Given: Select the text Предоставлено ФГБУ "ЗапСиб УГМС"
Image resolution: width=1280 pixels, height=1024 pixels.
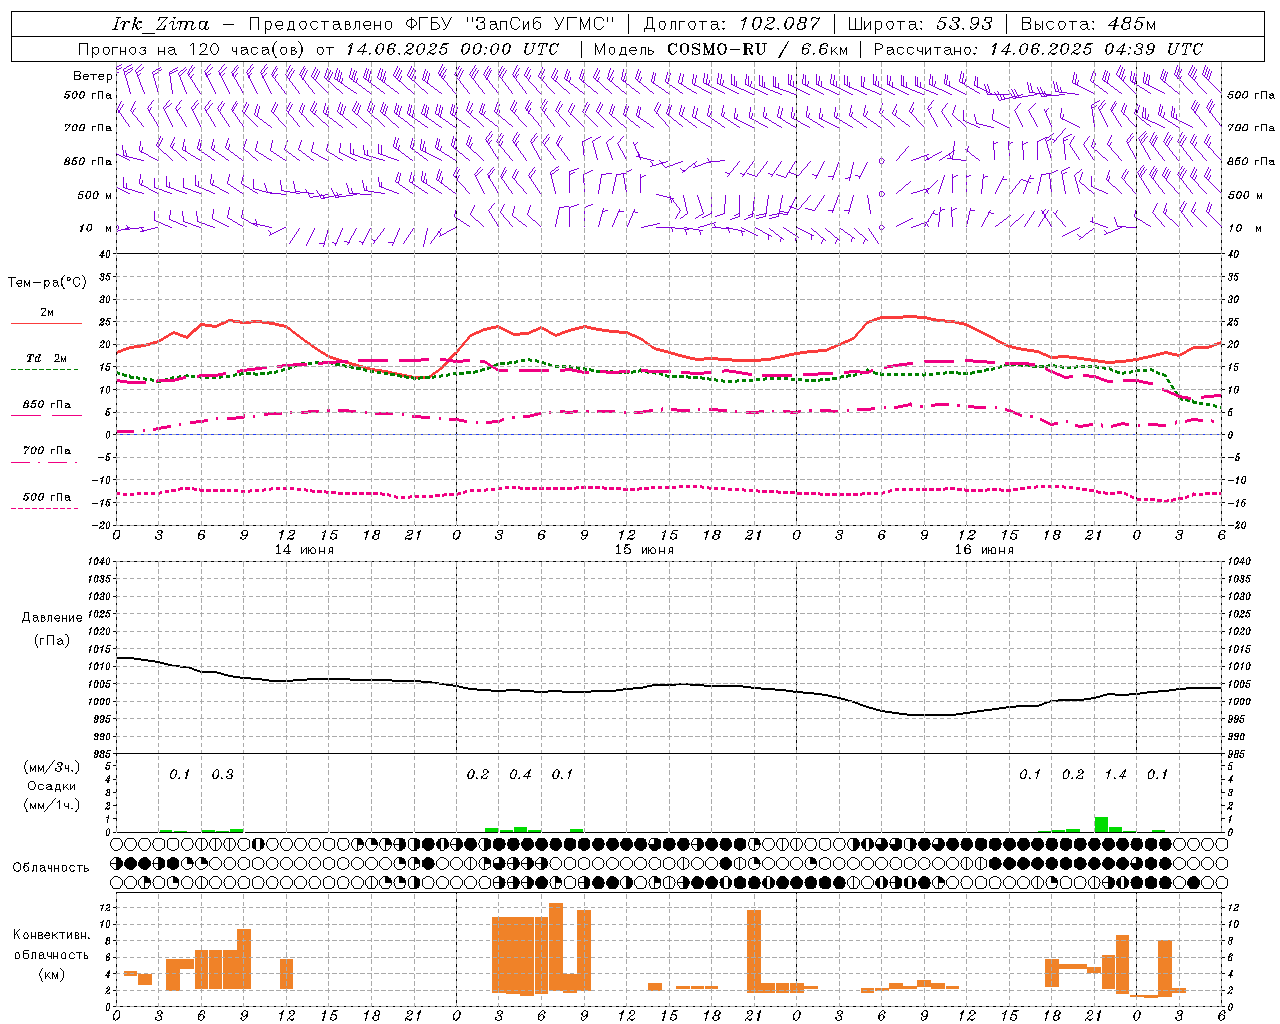Looking at the screenshot, I should click(431, 24).
